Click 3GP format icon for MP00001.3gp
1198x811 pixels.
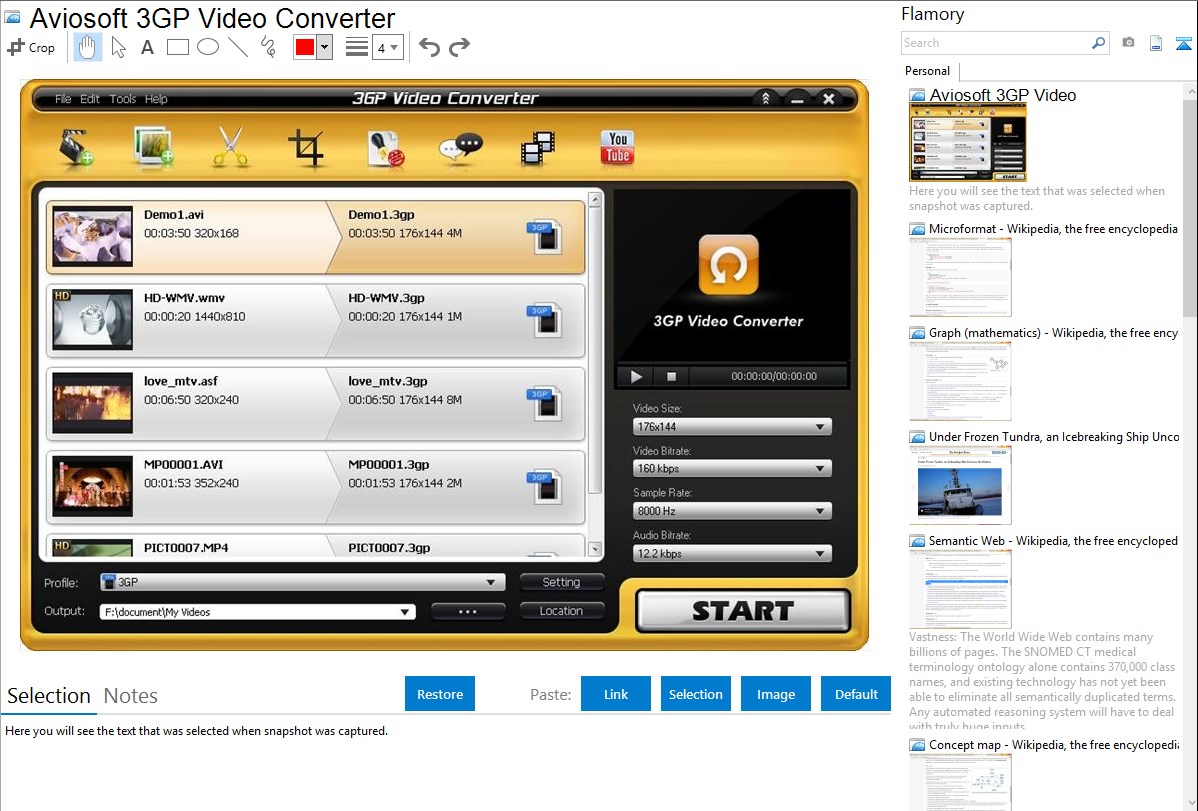pyautogui.click(x=545, y=487)
